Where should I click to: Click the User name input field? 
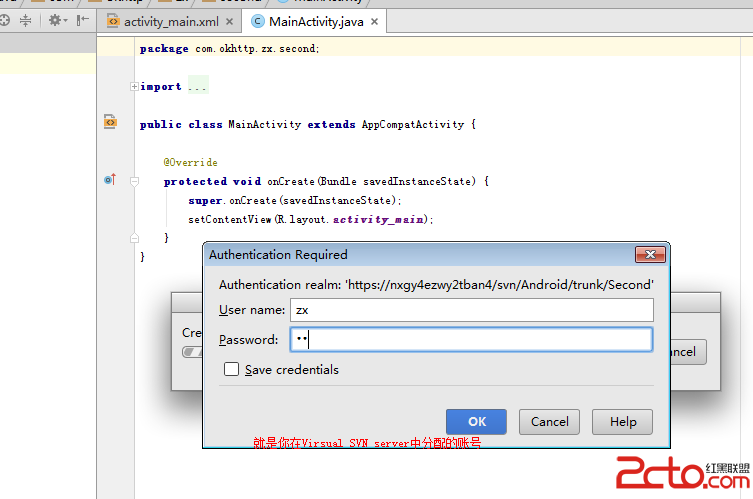pyautogui.click(x=472, y=310)
